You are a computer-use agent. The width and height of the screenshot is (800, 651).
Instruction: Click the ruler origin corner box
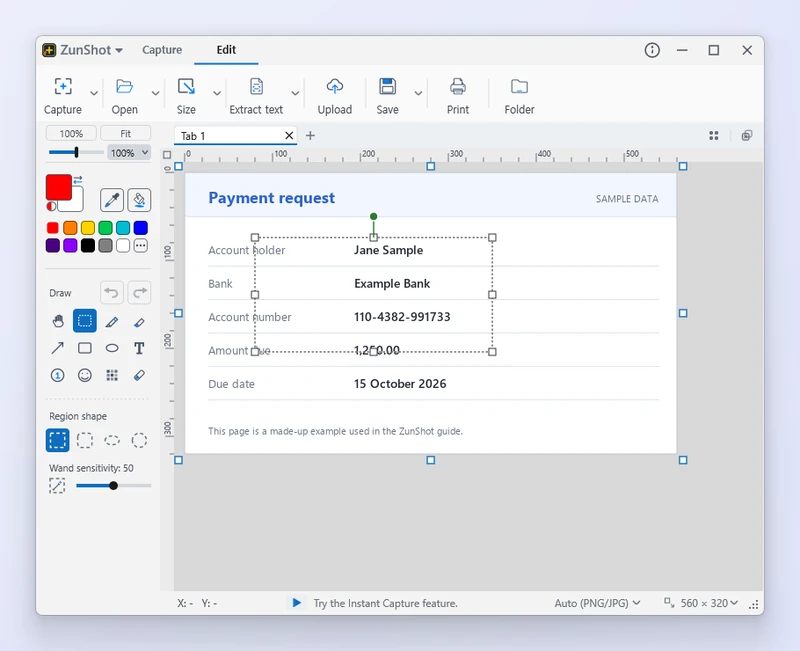[x=167, y=155]
